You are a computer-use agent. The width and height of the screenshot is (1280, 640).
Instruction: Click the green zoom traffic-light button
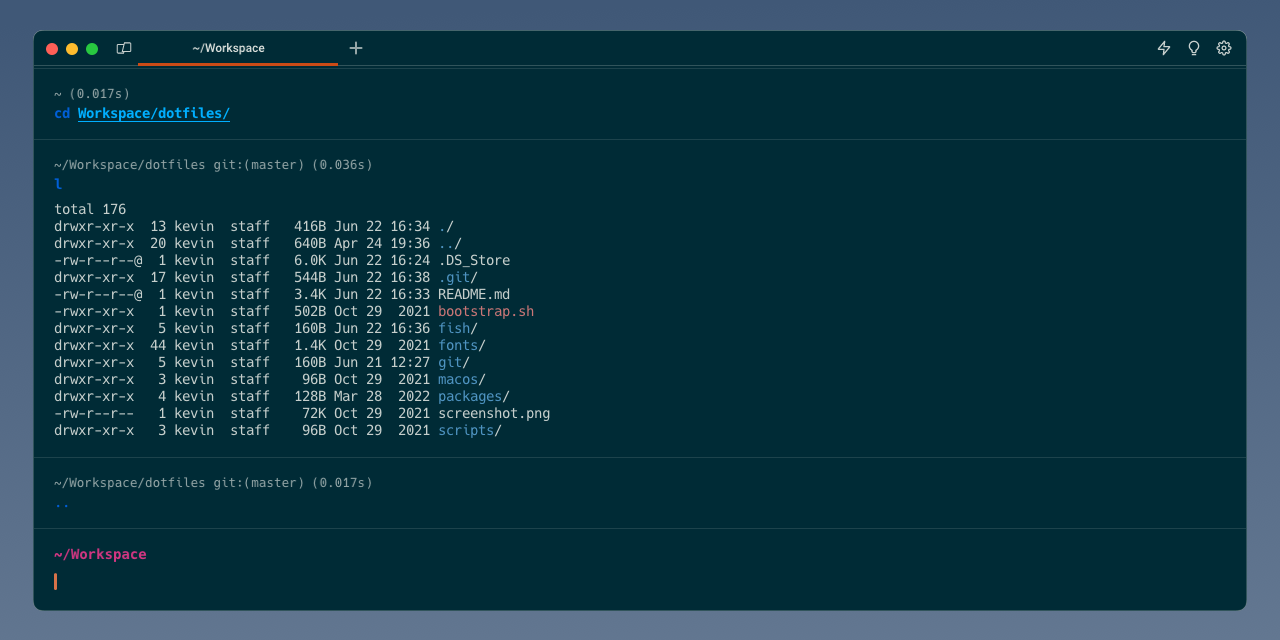point(91,47)
